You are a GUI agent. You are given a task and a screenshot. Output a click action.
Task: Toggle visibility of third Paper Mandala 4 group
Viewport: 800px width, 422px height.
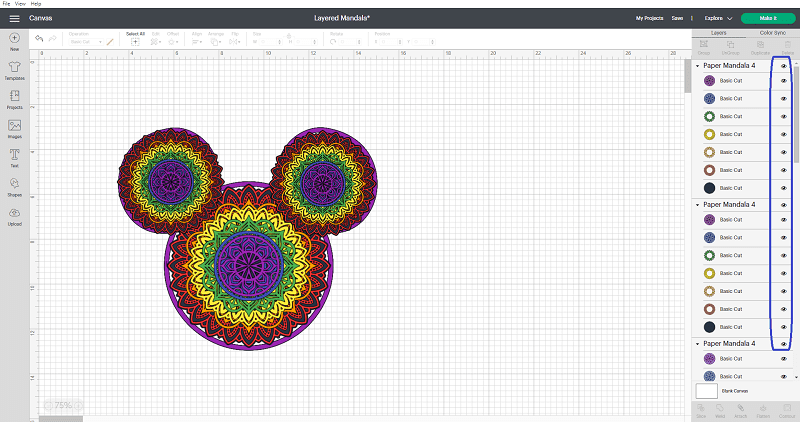pyautogui.click(x=784, y=344)
